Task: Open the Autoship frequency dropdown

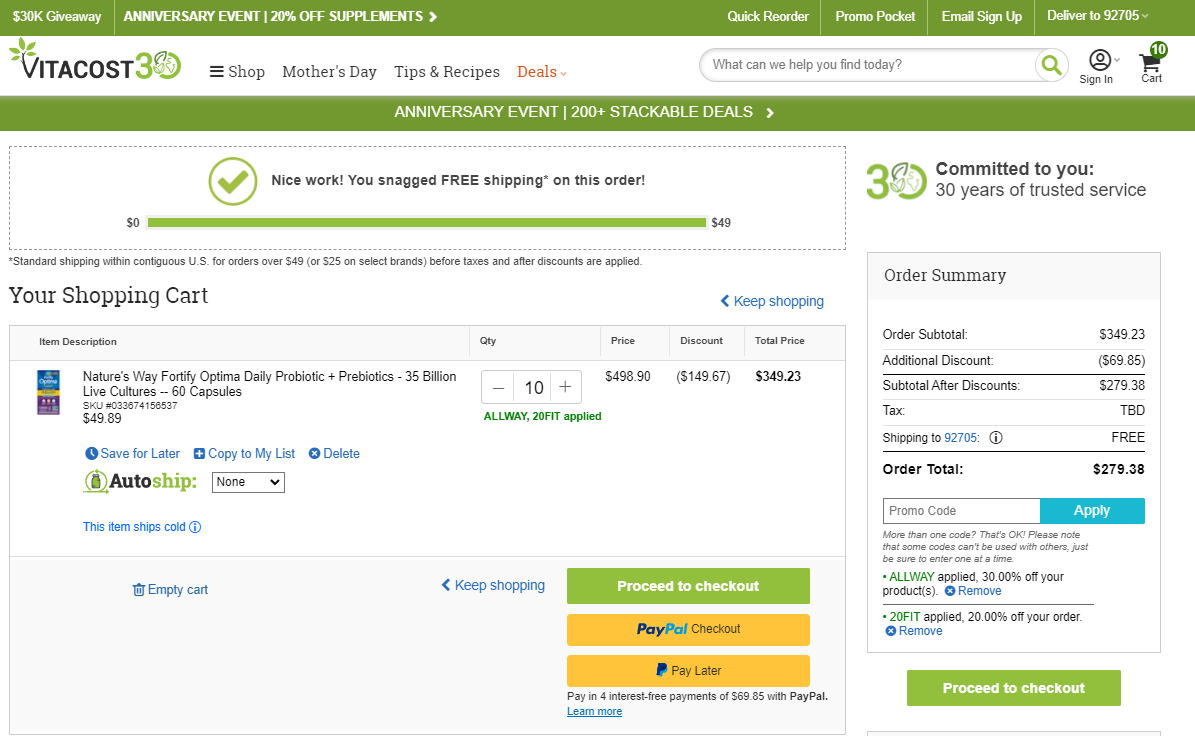Action: click(x=248, y=482)
